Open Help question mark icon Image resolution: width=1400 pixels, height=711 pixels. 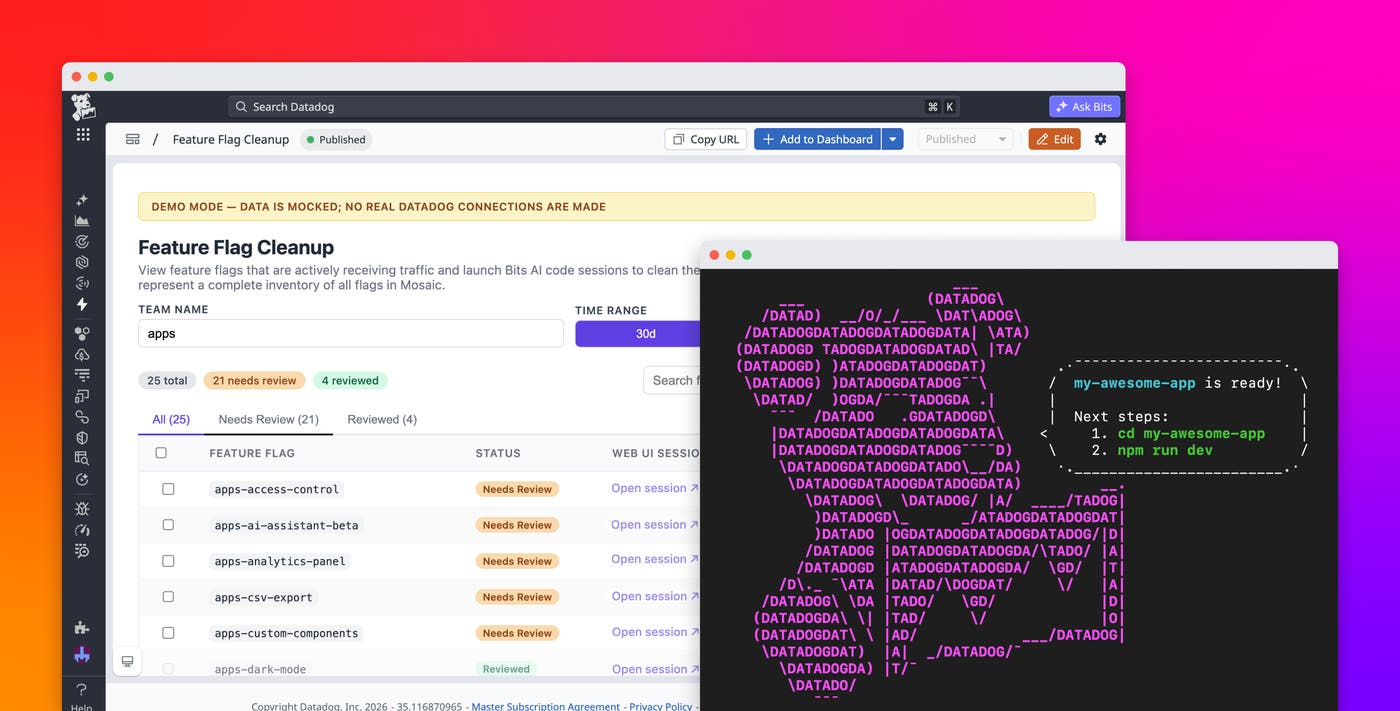click(x=82, y=690)
